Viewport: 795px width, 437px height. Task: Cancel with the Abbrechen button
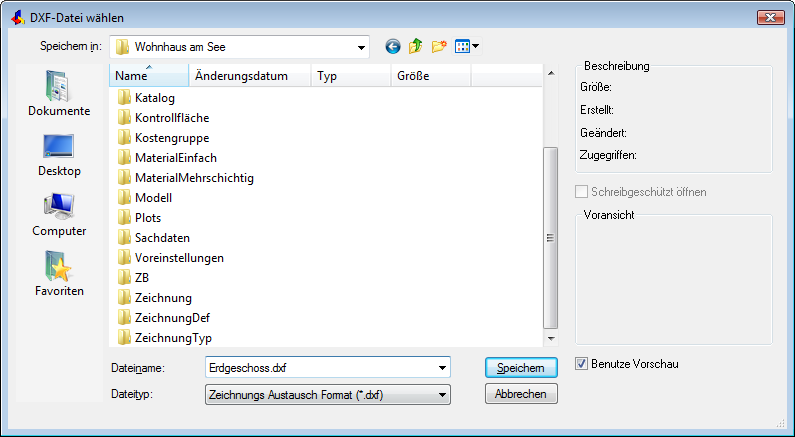(521, 394)
